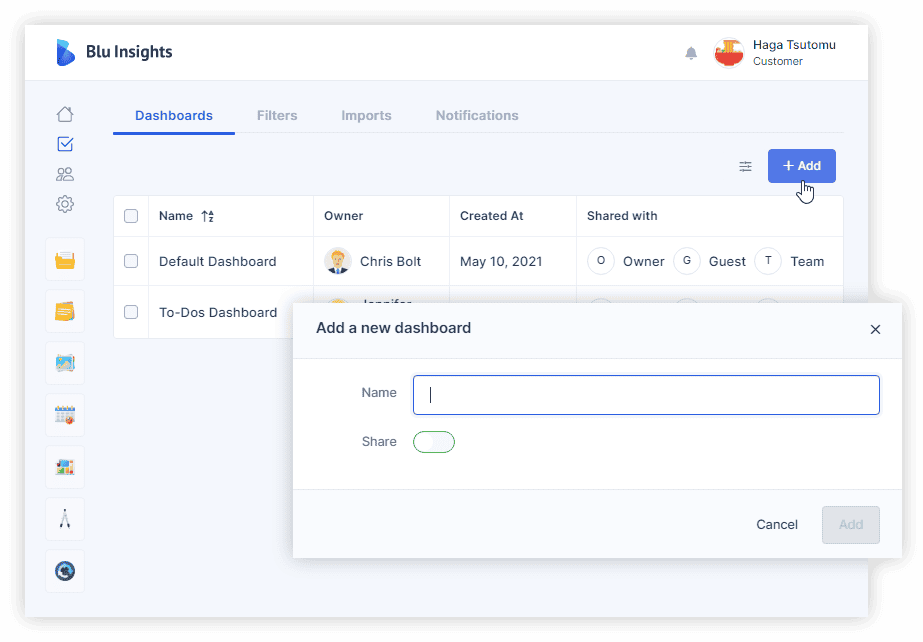
Task: Click the Blu Insights logo
Action: 65,52
